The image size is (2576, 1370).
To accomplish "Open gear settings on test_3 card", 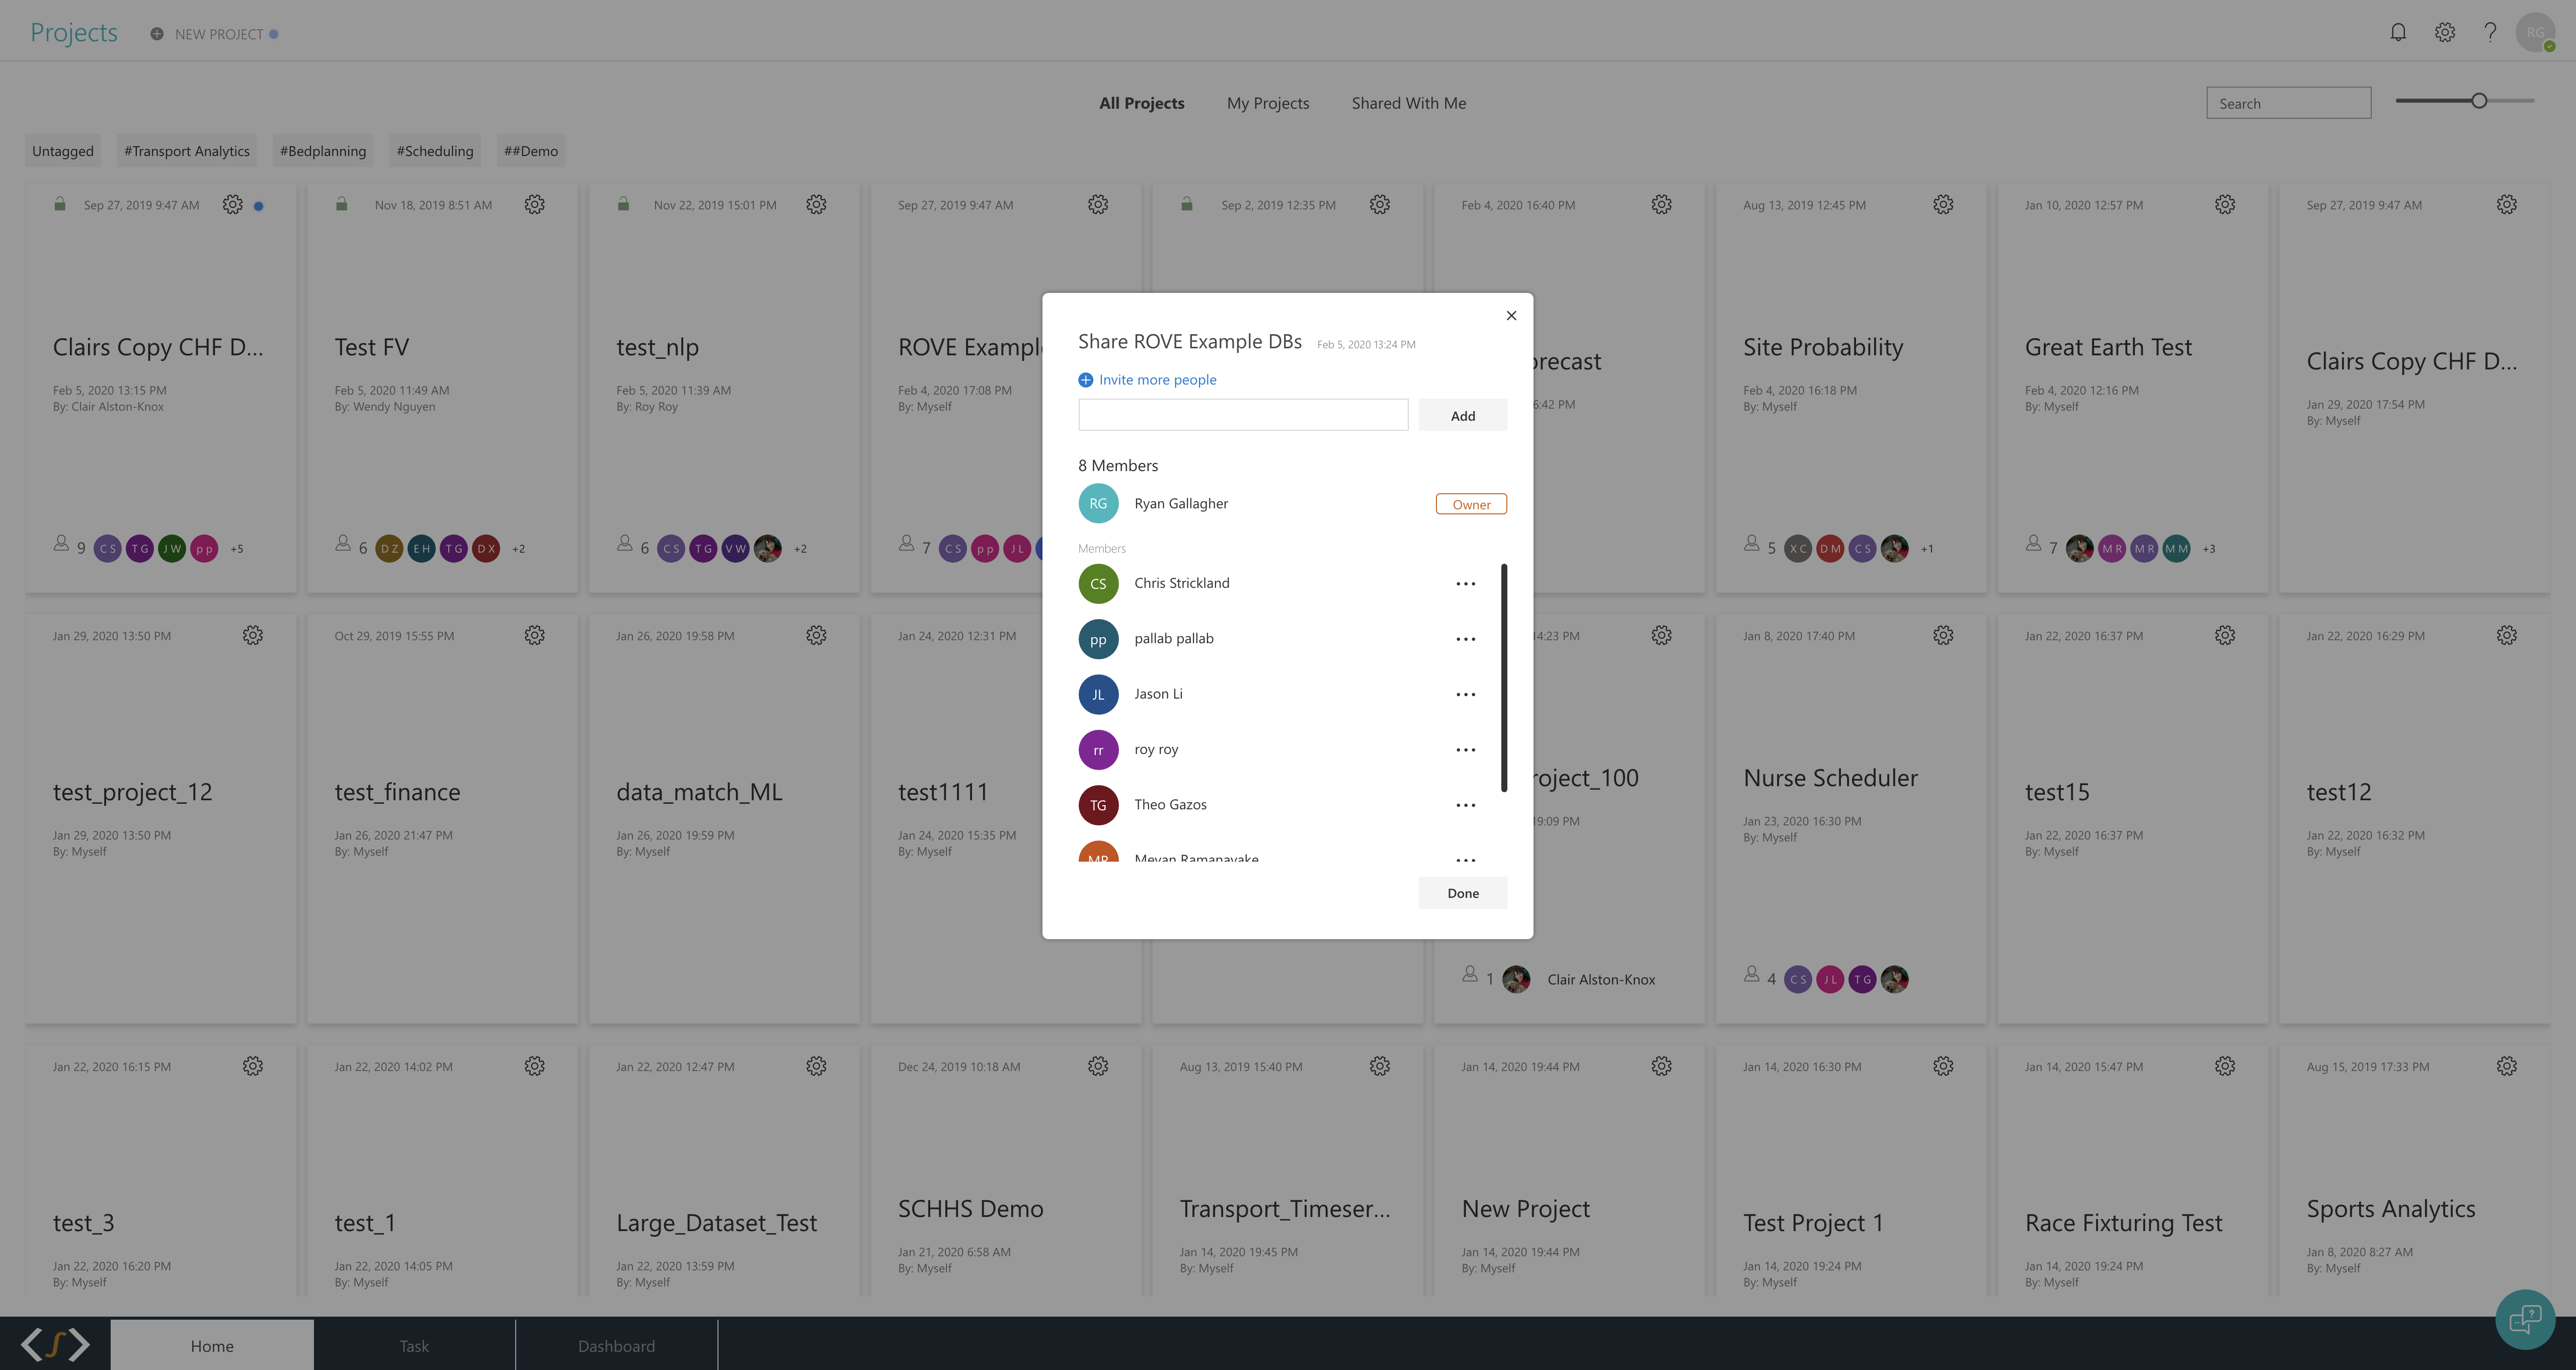I will (x=253, y=1066).
